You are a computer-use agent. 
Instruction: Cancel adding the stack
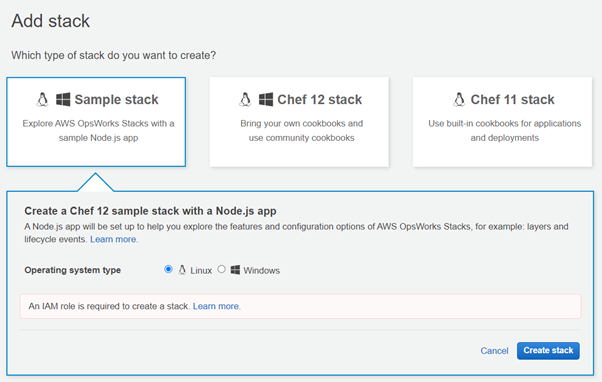[494, 351]
